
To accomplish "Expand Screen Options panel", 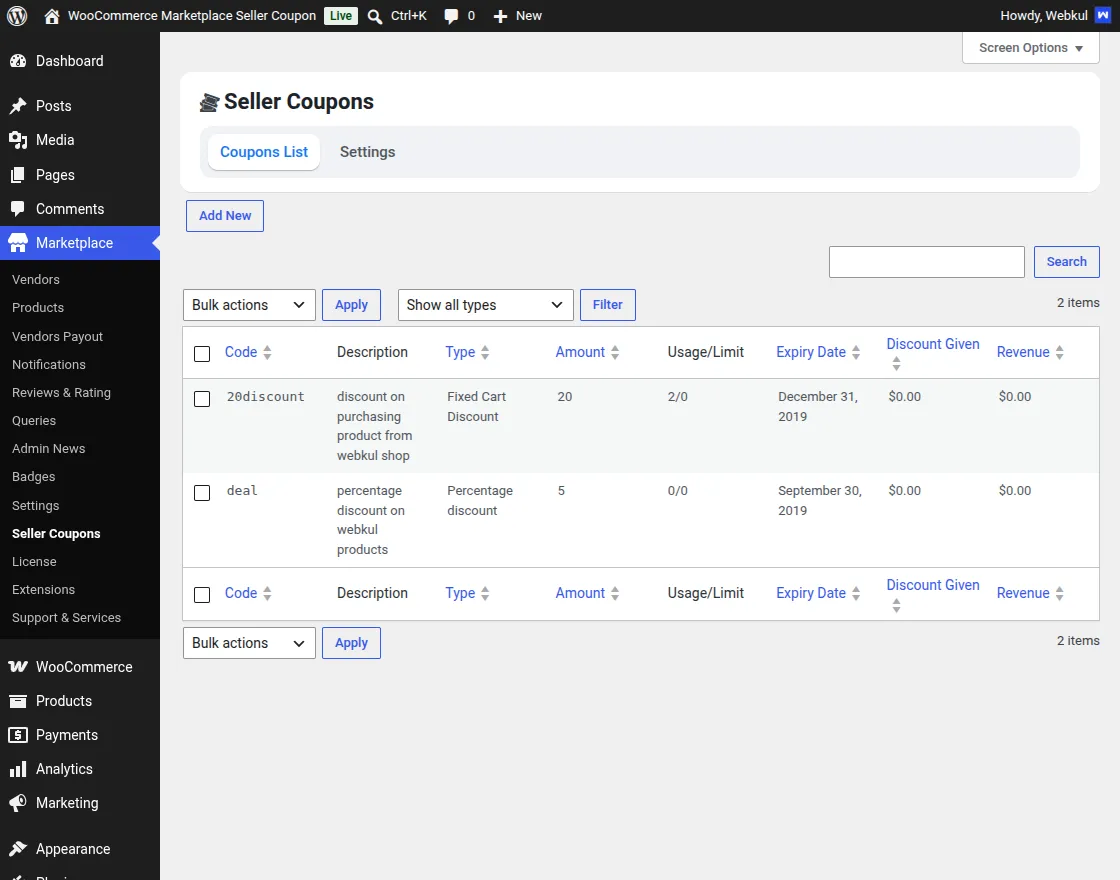I will click(x=1031, y=48).
